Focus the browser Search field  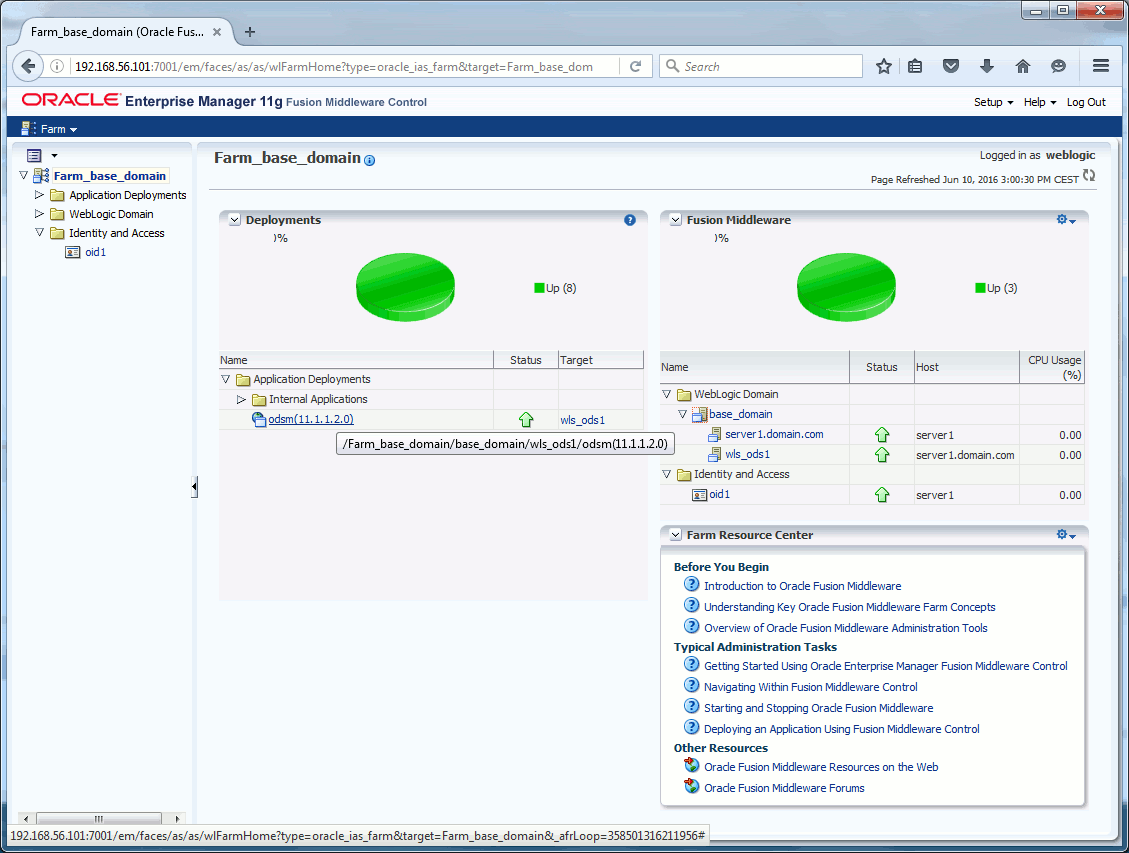[x=762, y=66]
